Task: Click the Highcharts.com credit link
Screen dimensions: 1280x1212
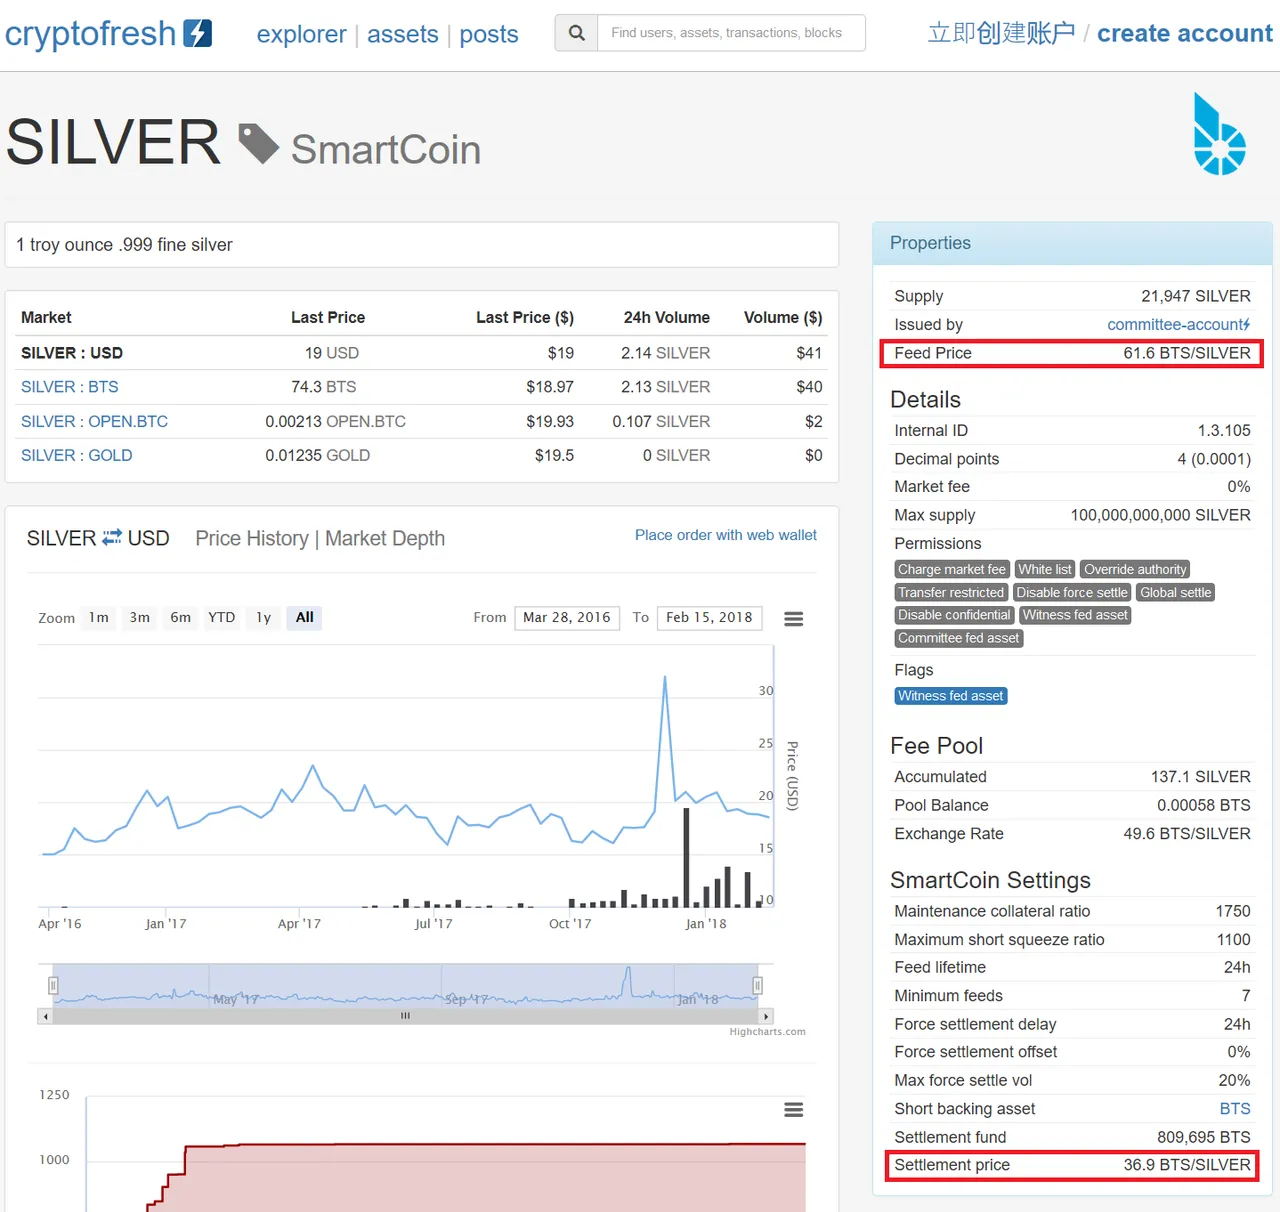Action: pos(767,1032)
